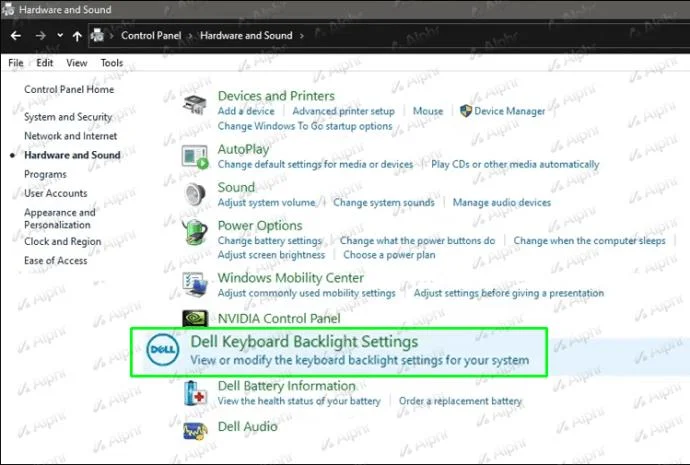The image size is (690, 465).
Task: Click Adjust commonly used mobility settings
Action: point(306,293)
